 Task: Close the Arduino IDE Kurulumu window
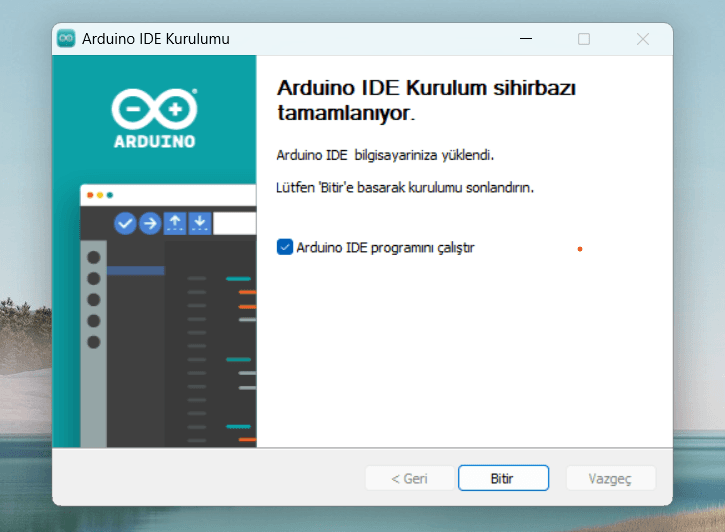click(x=643, y=39)
